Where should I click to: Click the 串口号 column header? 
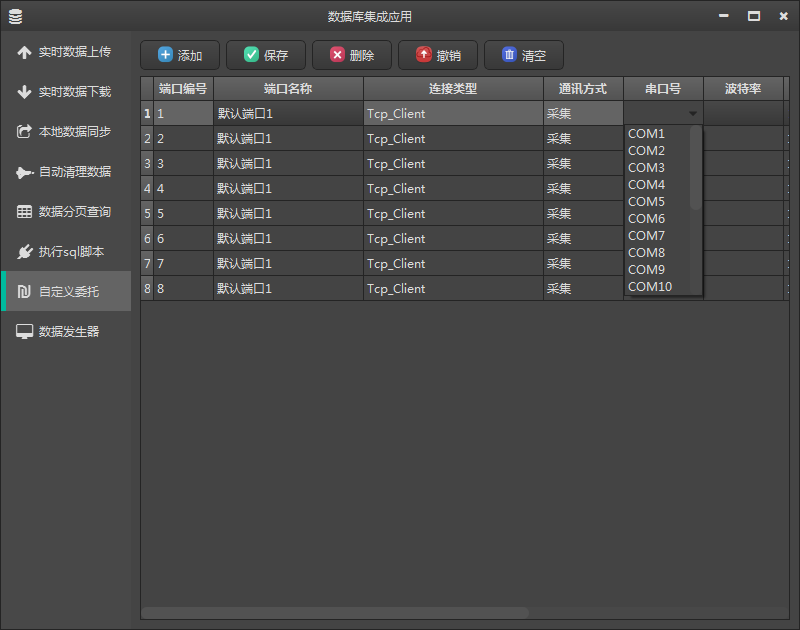pyautogui.click(x=663, y=89)
